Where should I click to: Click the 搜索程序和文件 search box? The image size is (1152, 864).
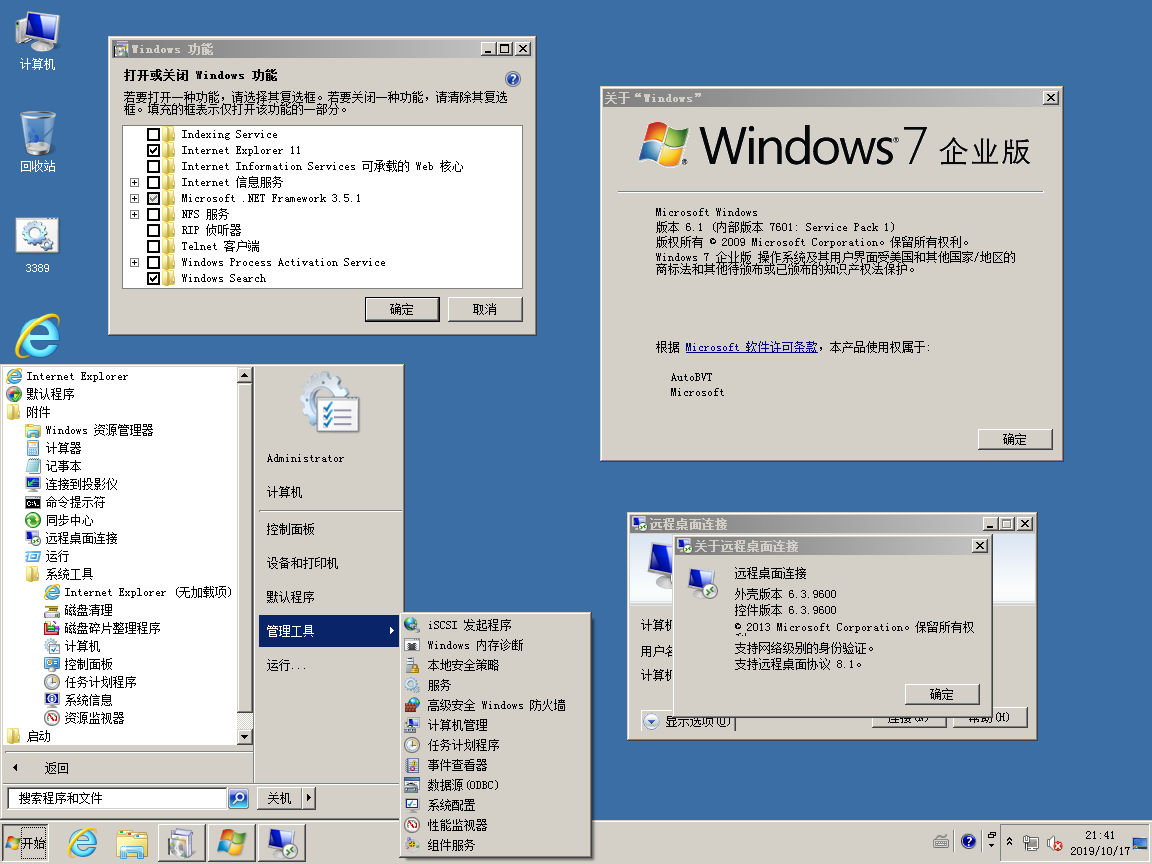[115, 798]
